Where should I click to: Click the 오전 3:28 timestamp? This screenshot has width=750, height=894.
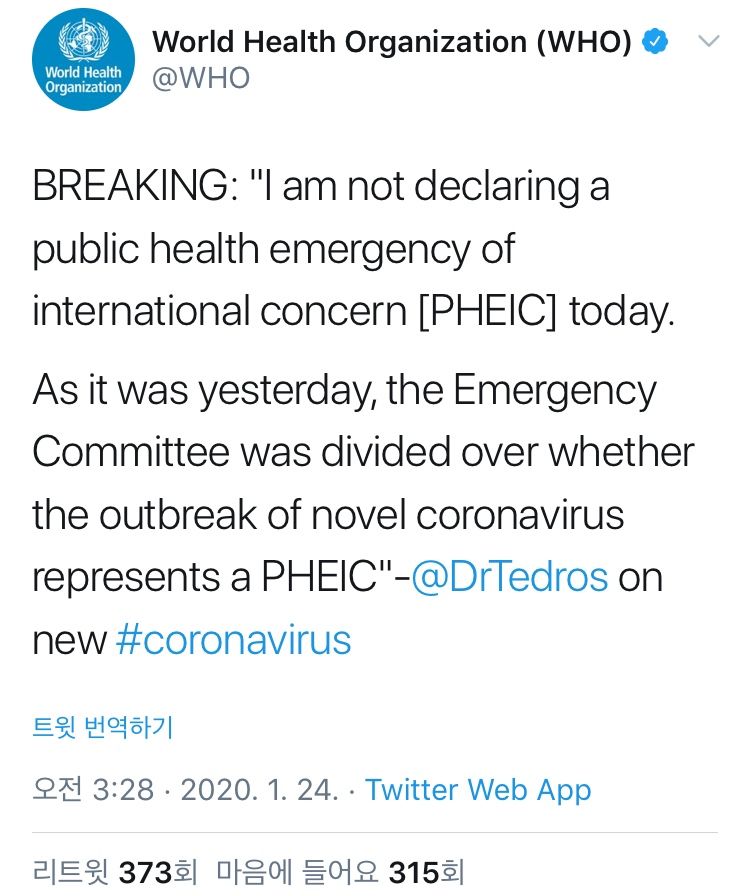93,790
